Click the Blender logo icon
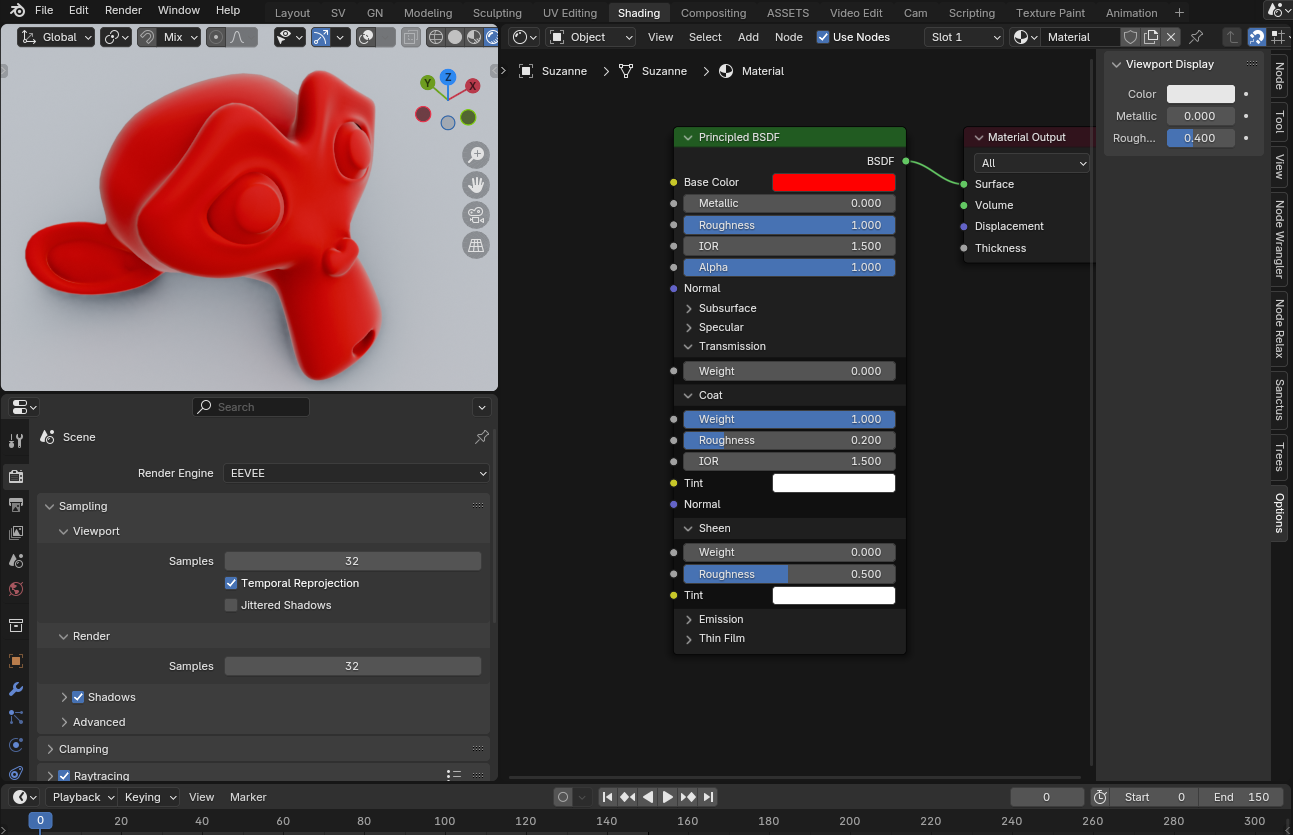 17,10
